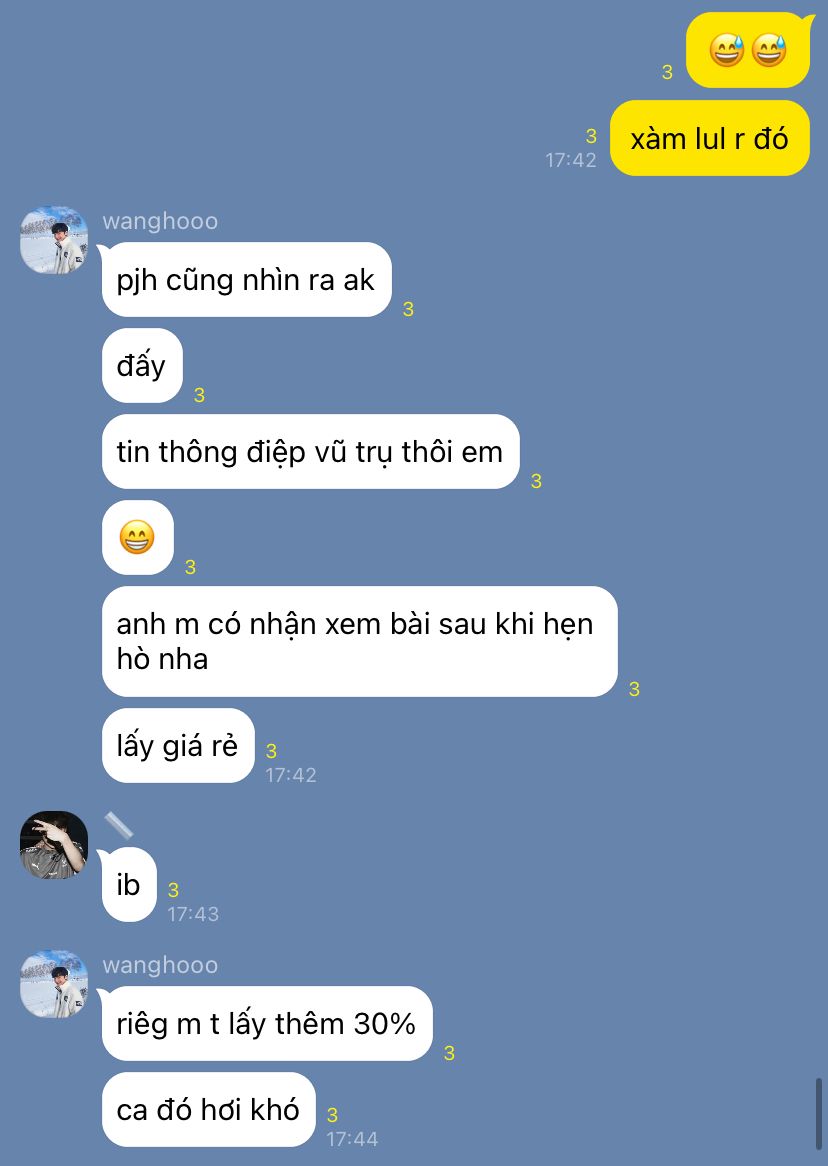Screen dimensions: 828x1166
Task: Tap the 'lấy giá rẻ' message bubble
Action: point(178,746)
